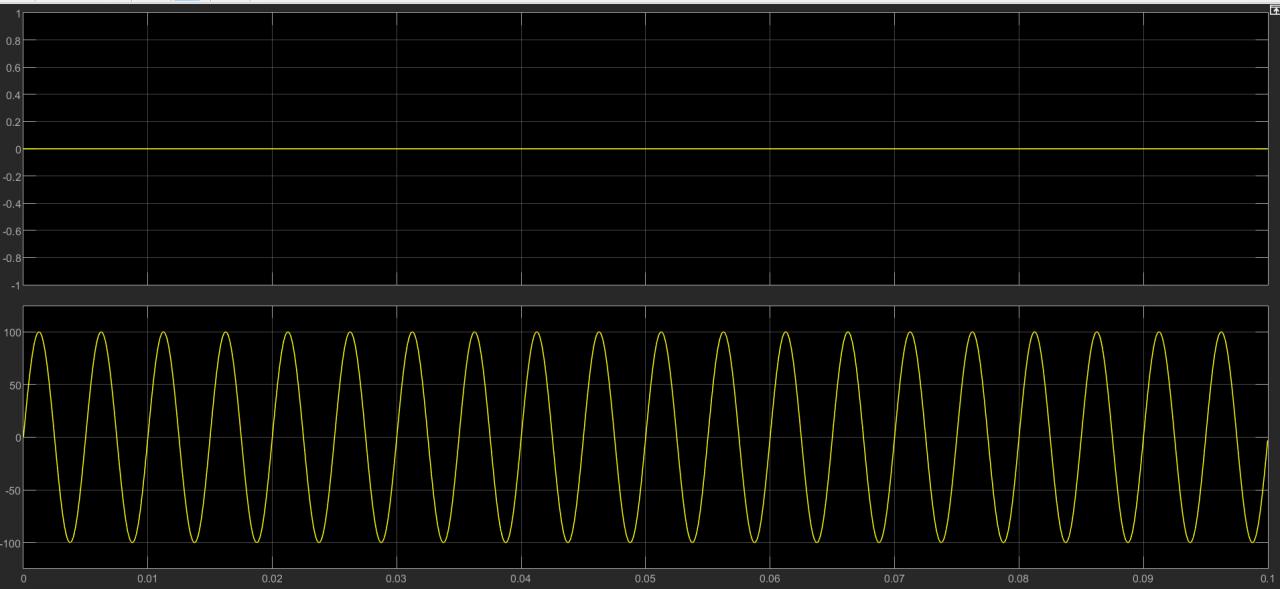Screen dimensions: 1280x589
Task: Click the 0.4 tick label on upper axis
Action: (x=13, y=95)
